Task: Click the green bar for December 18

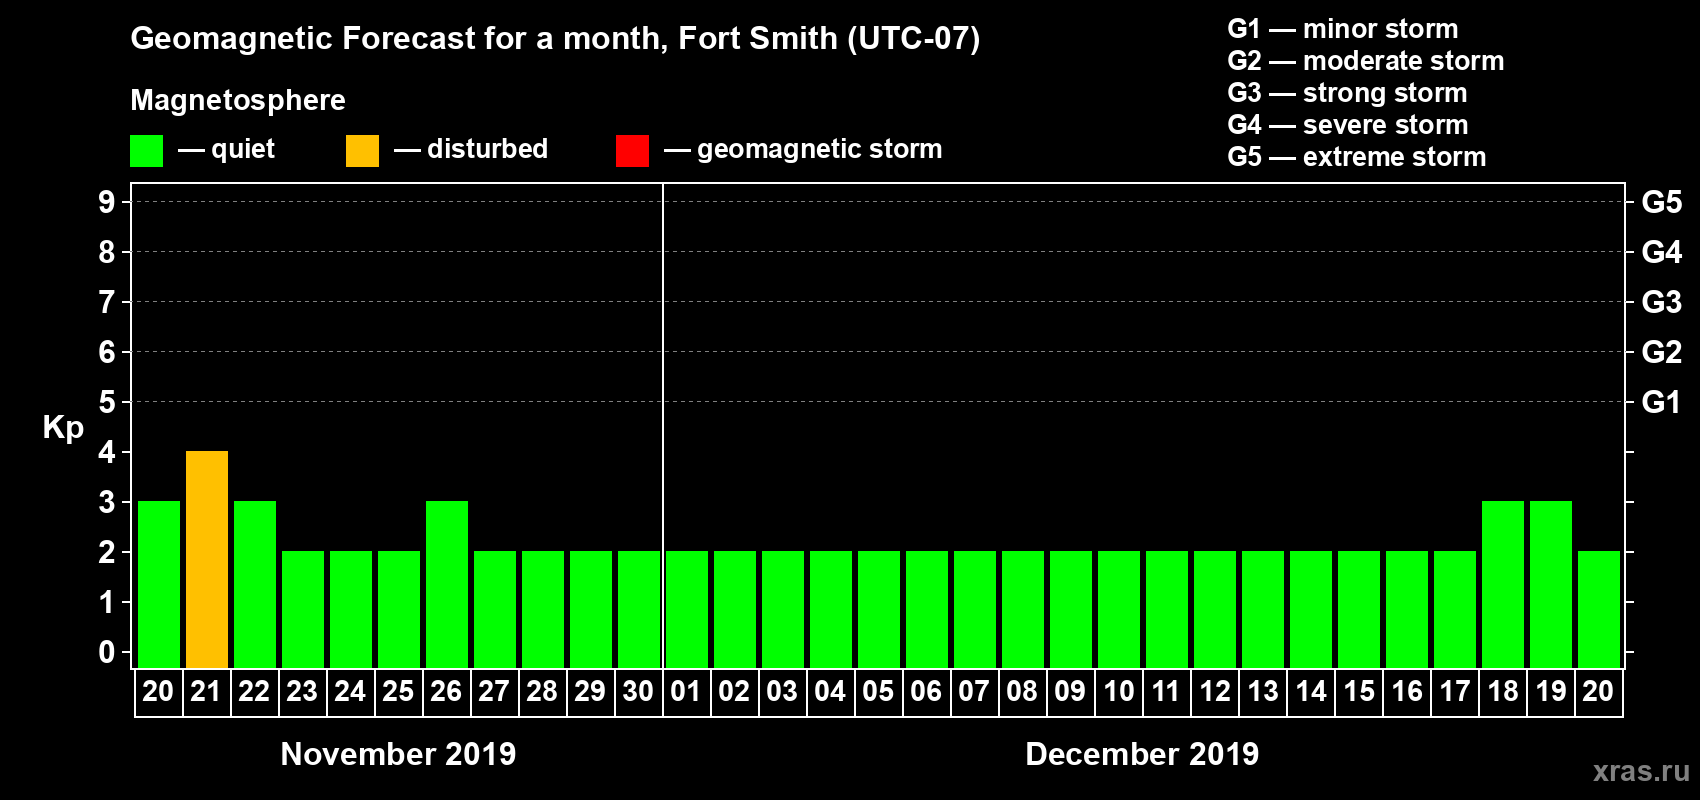Action: (1502, 584)
